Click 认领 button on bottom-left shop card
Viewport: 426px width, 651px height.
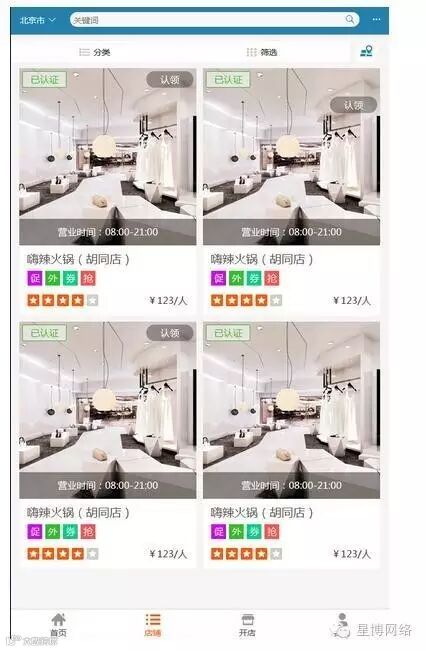(170, 333)
